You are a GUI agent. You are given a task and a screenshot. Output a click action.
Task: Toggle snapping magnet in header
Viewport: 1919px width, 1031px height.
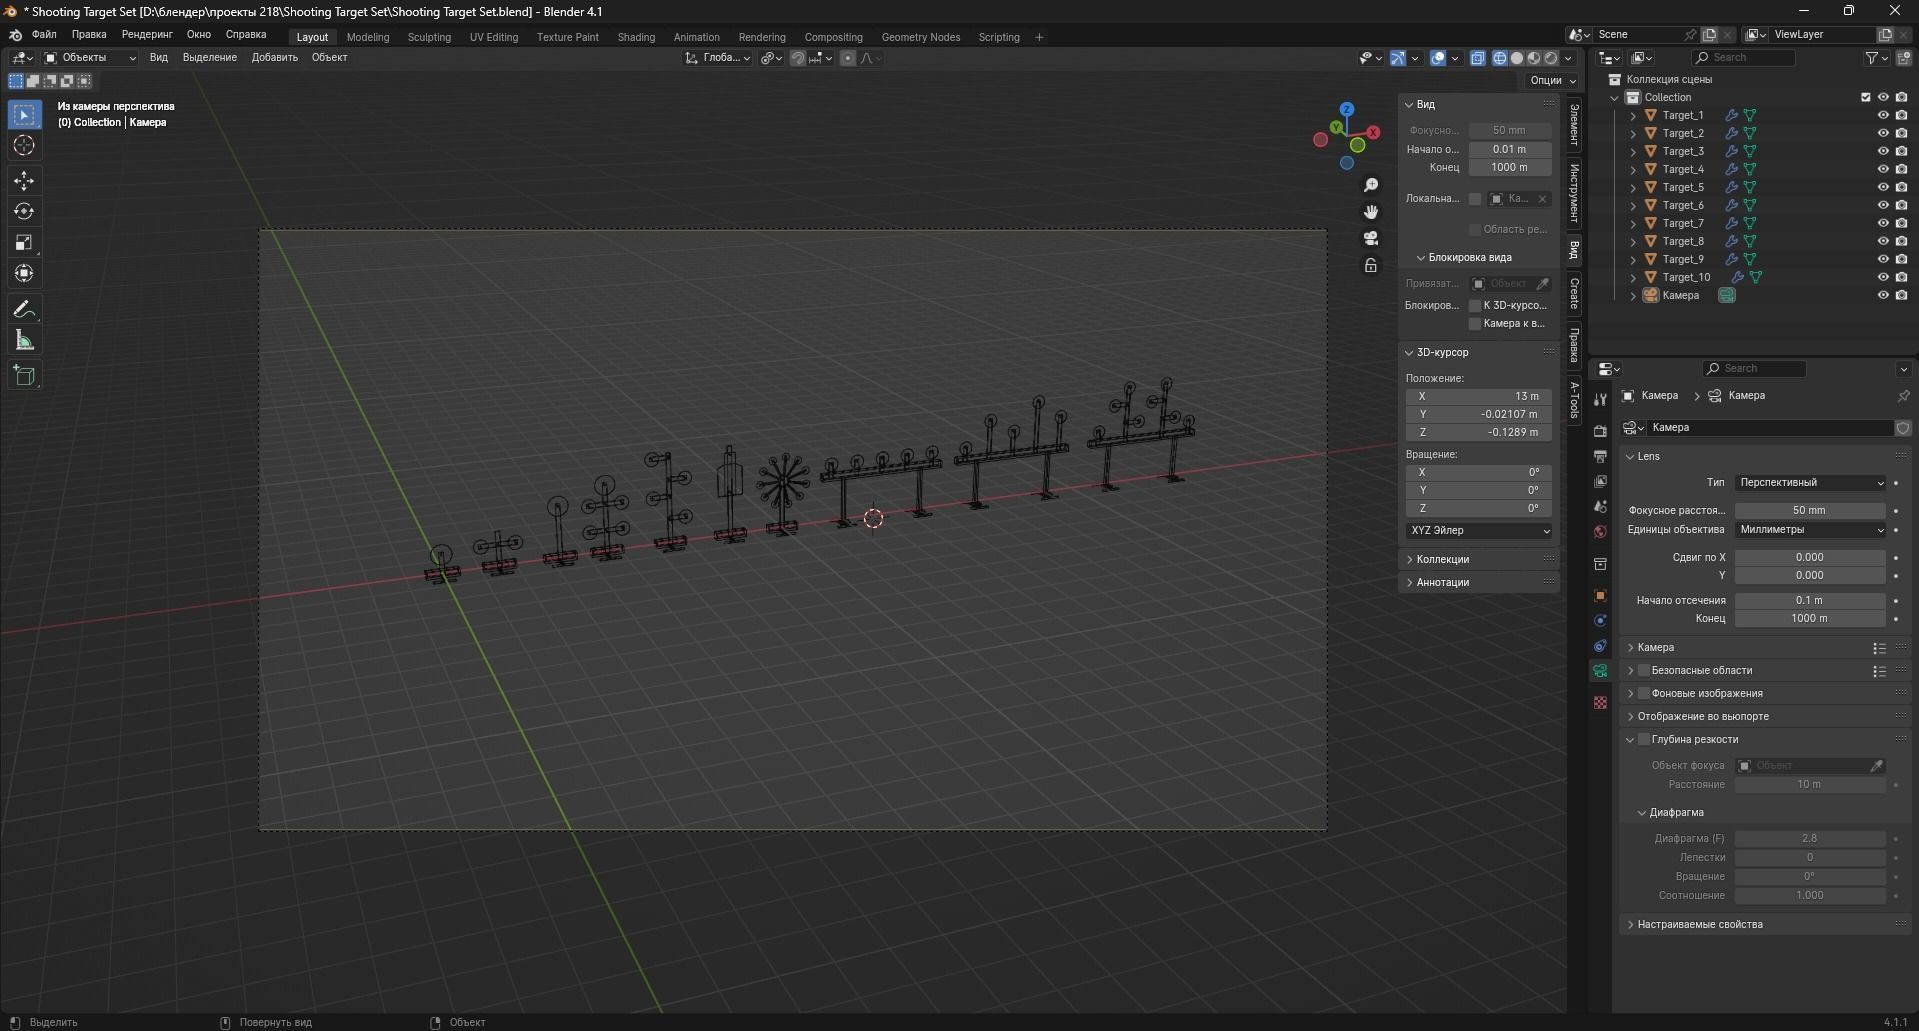798,58
